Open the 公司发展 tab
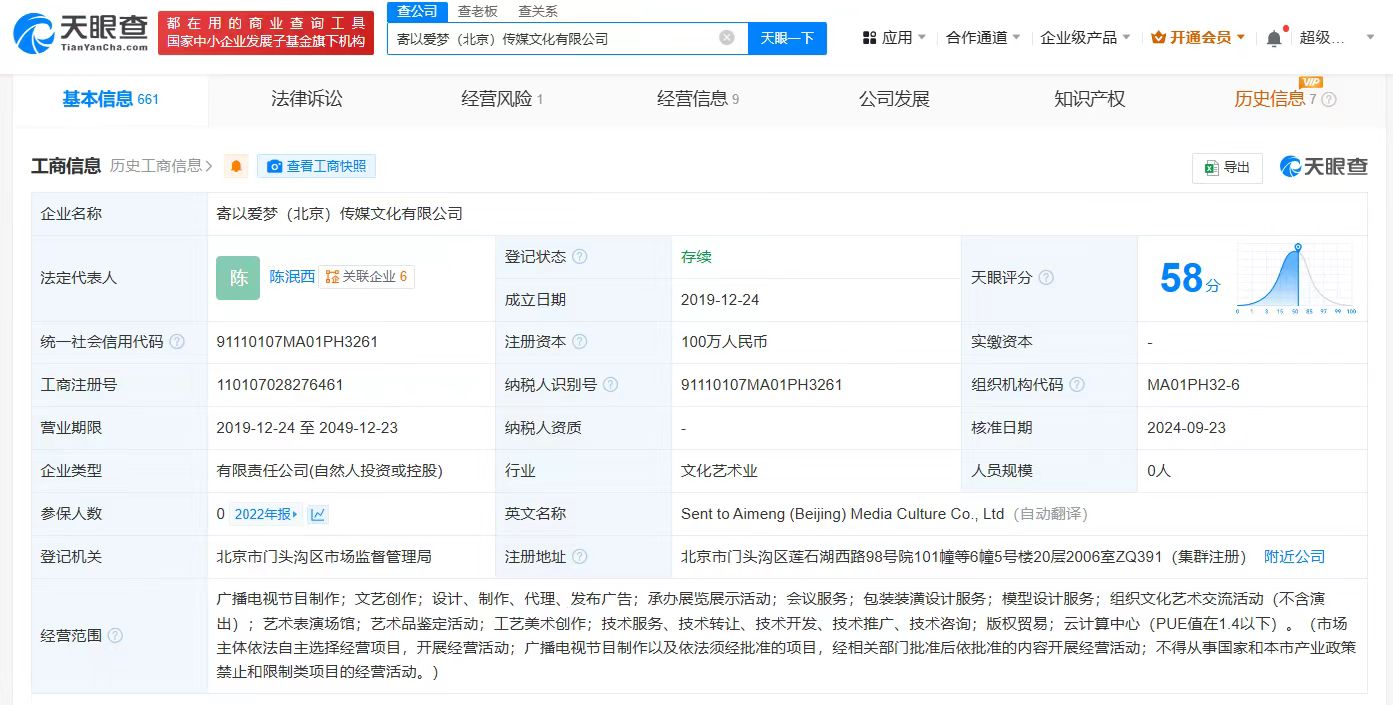Viewport: 1393px width, 705px height. 894,99
